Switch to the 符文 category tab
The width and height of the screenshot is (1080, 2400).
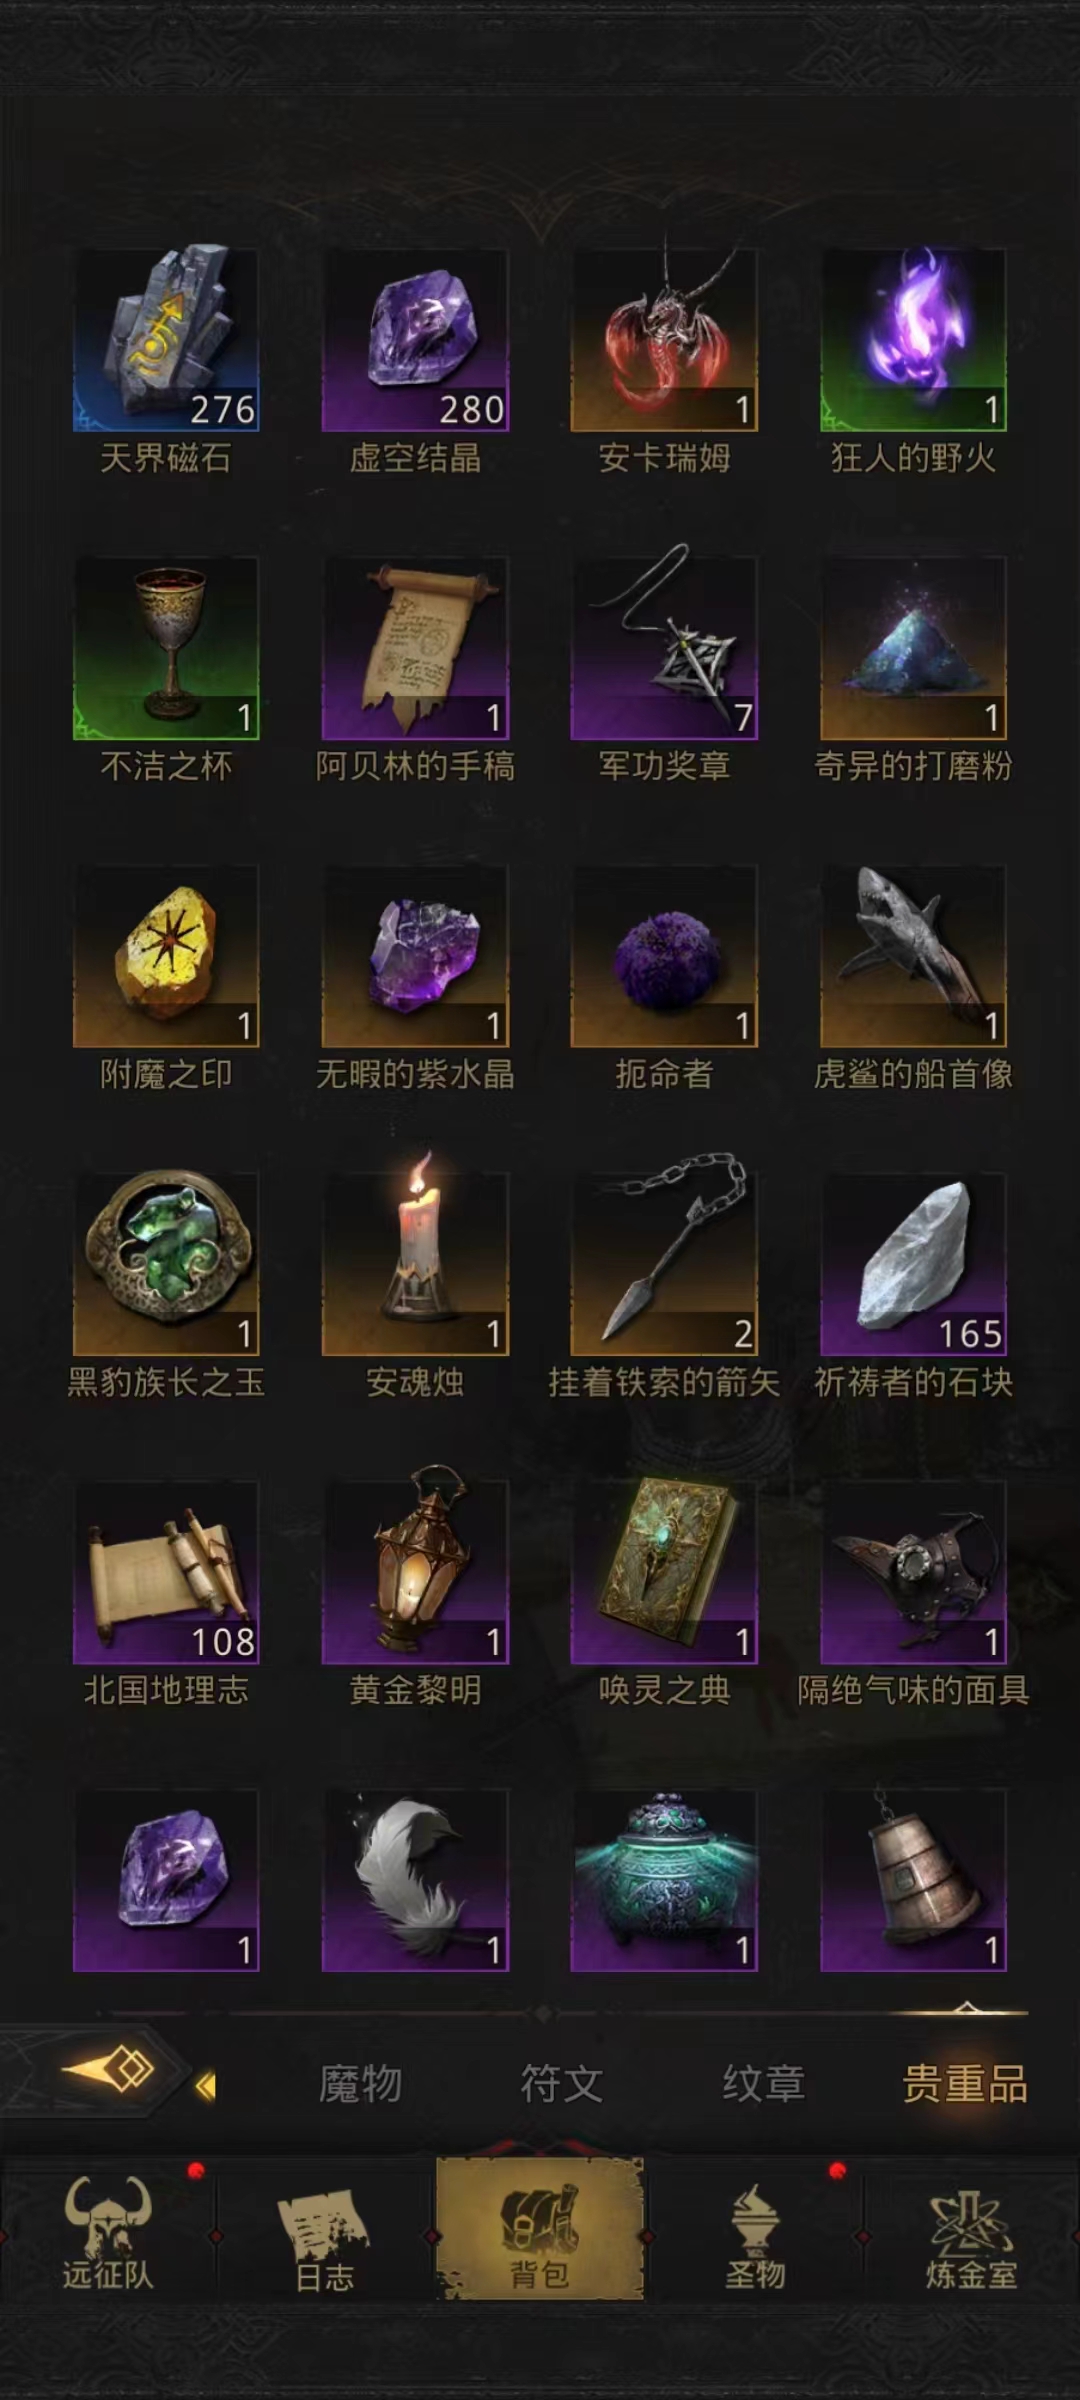click(562, 2085)
